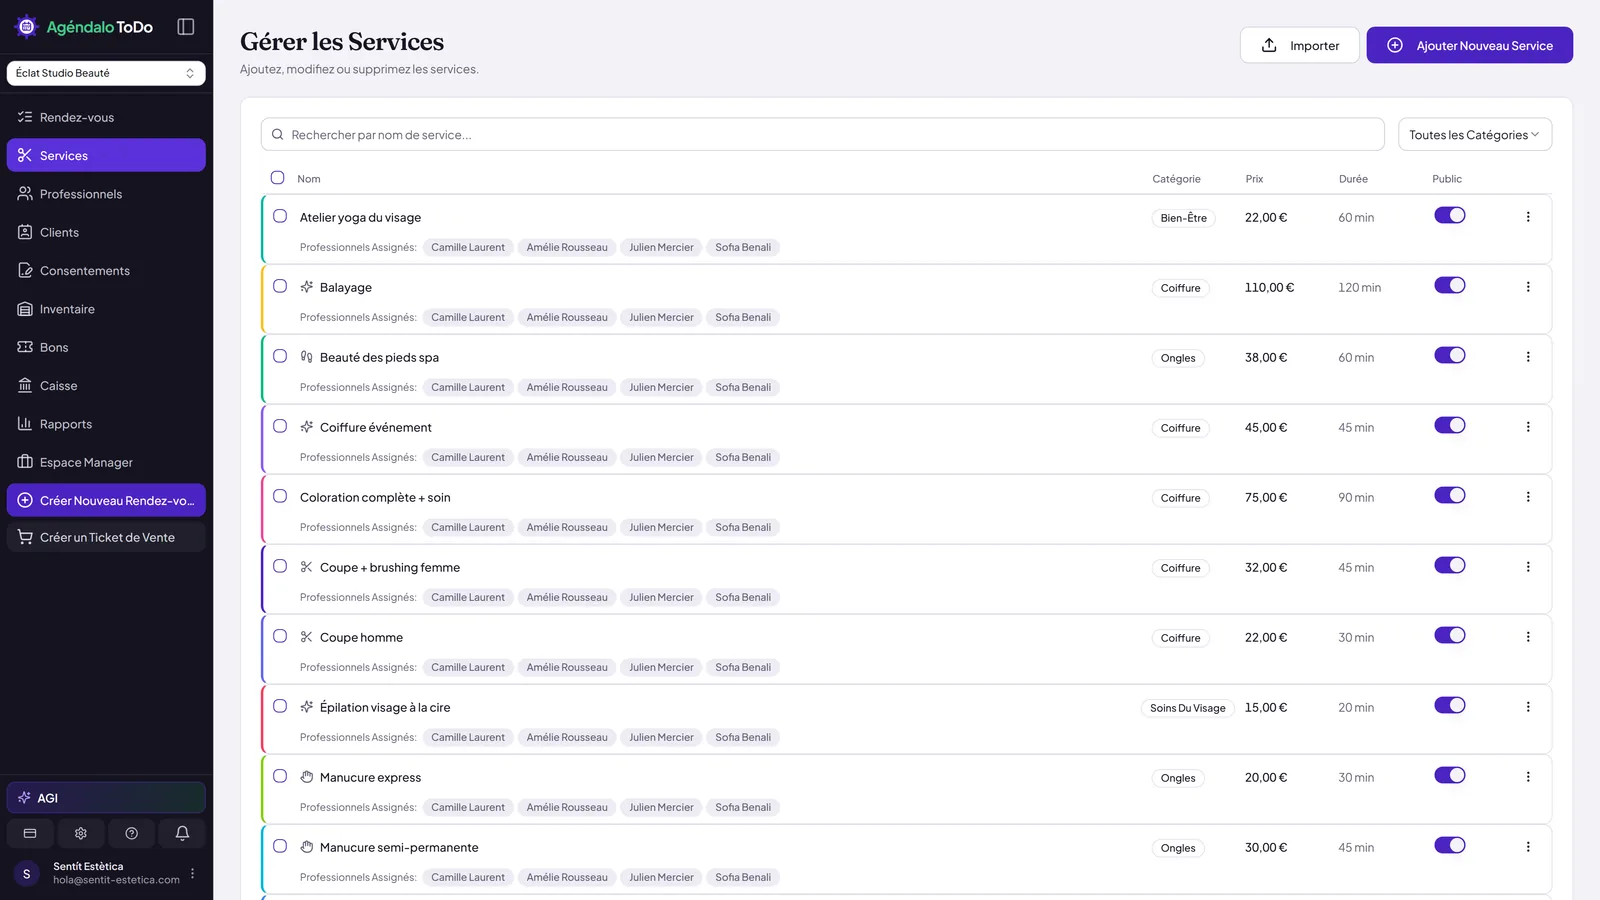The width and height of the screenshot is (1600, 900).
Task: Open the help question mark icon
Action: [131, 833]
